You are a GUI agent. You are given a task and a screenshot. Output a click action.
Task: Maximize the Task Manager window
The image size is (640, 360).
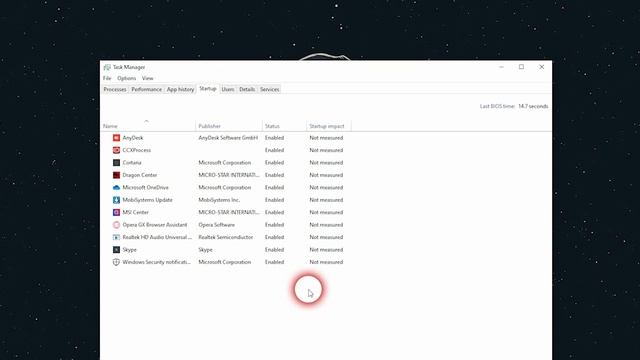(x=521, y=67)
